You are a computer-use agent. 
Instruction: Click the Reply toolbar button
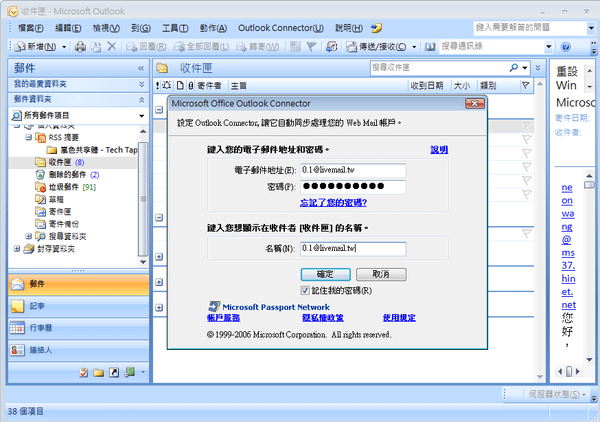(147, 47)
